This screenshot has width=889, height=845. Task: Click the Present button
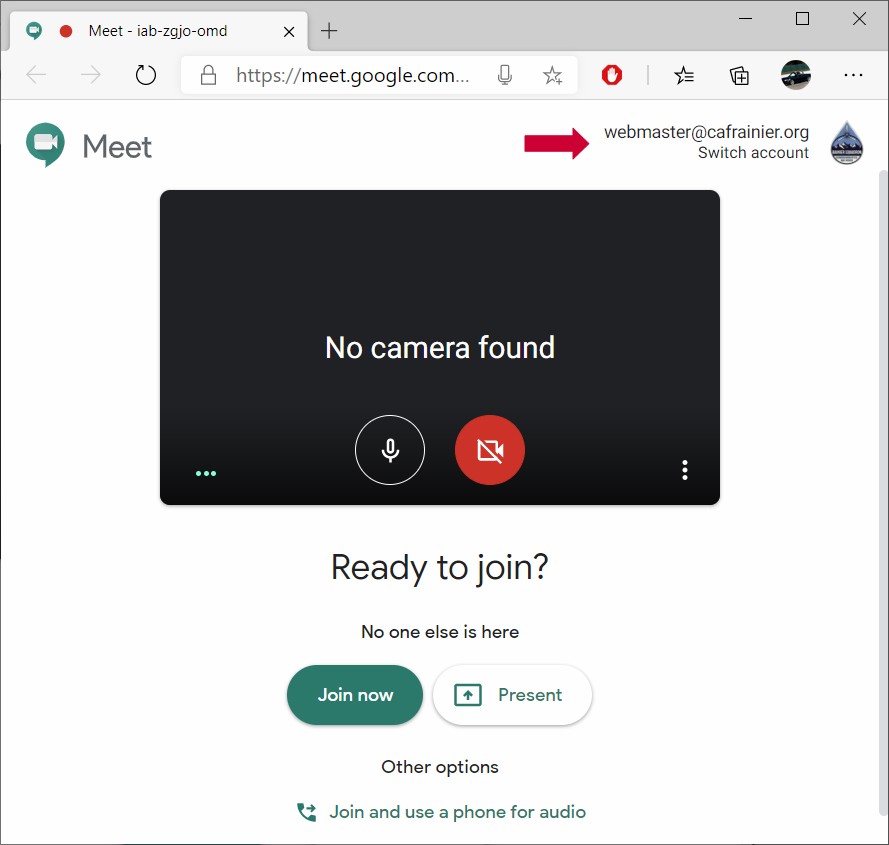click(x=512, y=695)
